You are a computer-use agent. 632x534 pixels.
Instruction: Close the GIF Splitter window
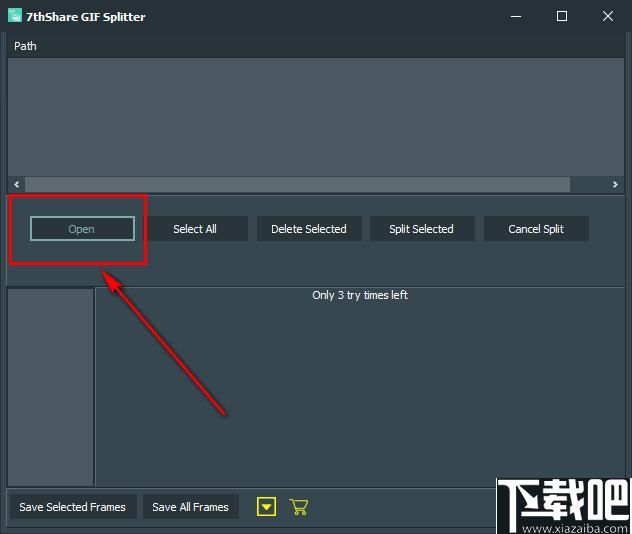pyautogui.click(x=607, y=16)
